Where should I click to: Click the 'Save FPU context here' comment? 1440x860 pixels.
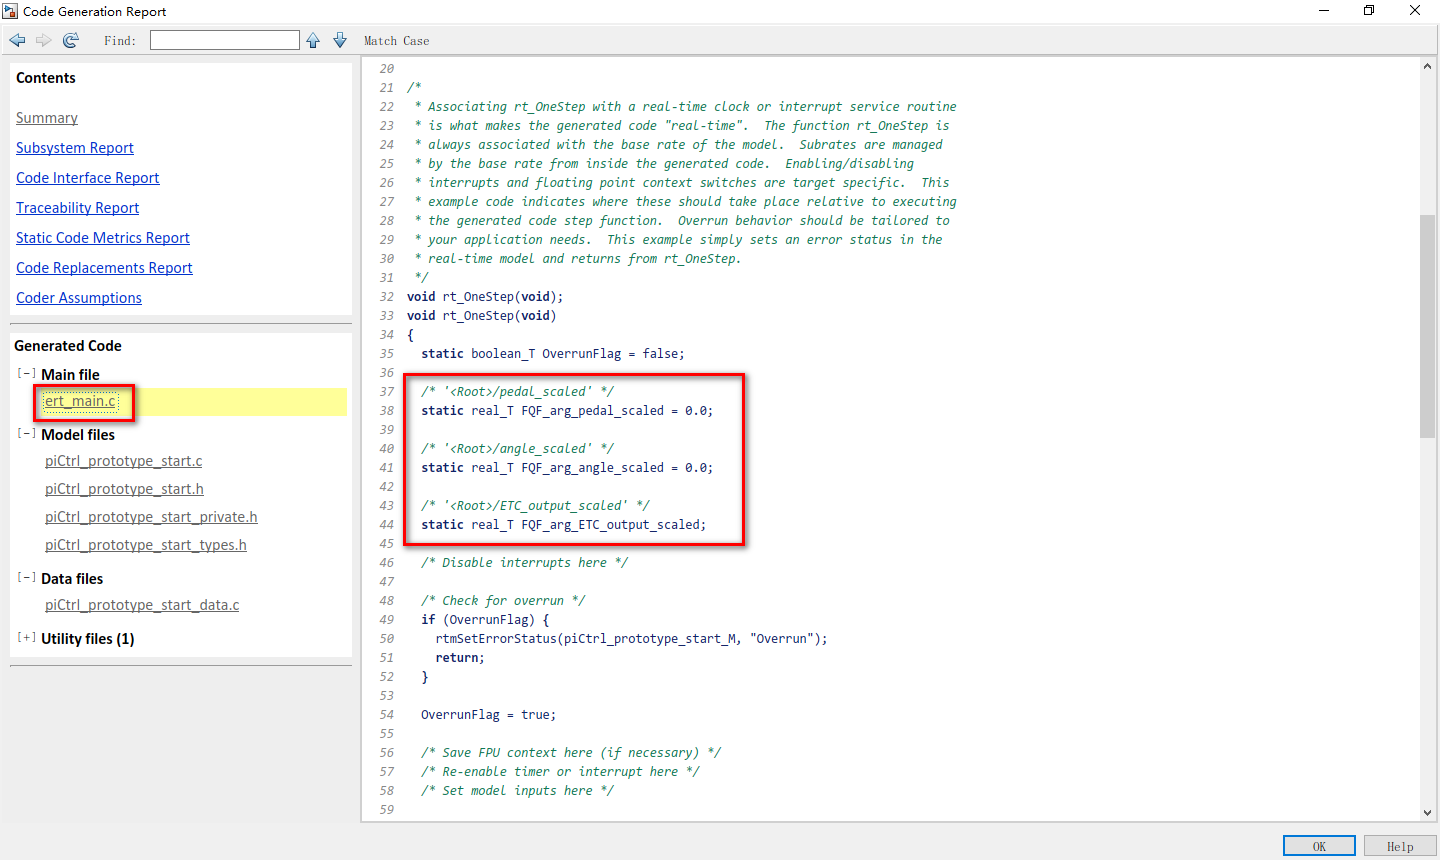click(x=571, y=753)
